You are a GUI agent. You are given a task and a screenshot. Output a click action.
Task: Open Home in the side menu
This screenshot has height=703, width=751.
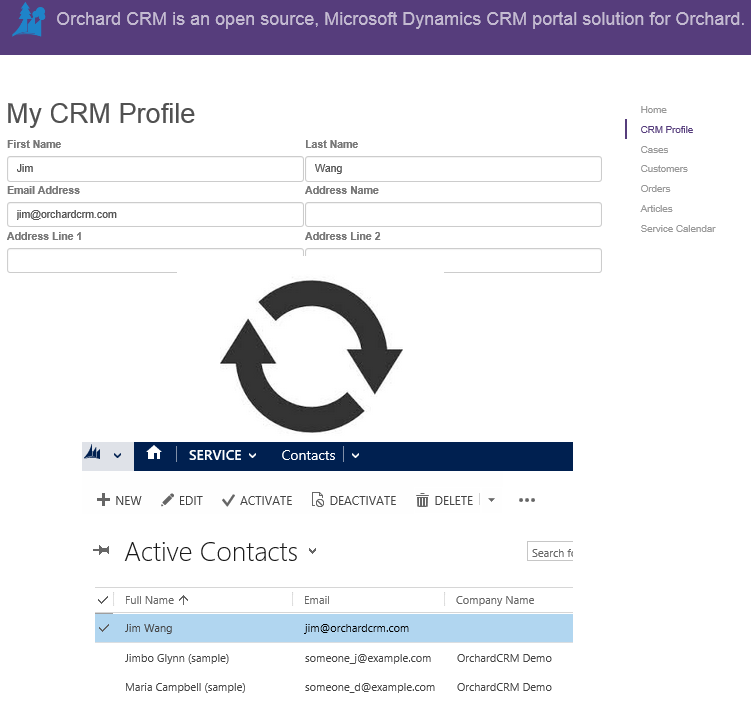coord(653,110)
